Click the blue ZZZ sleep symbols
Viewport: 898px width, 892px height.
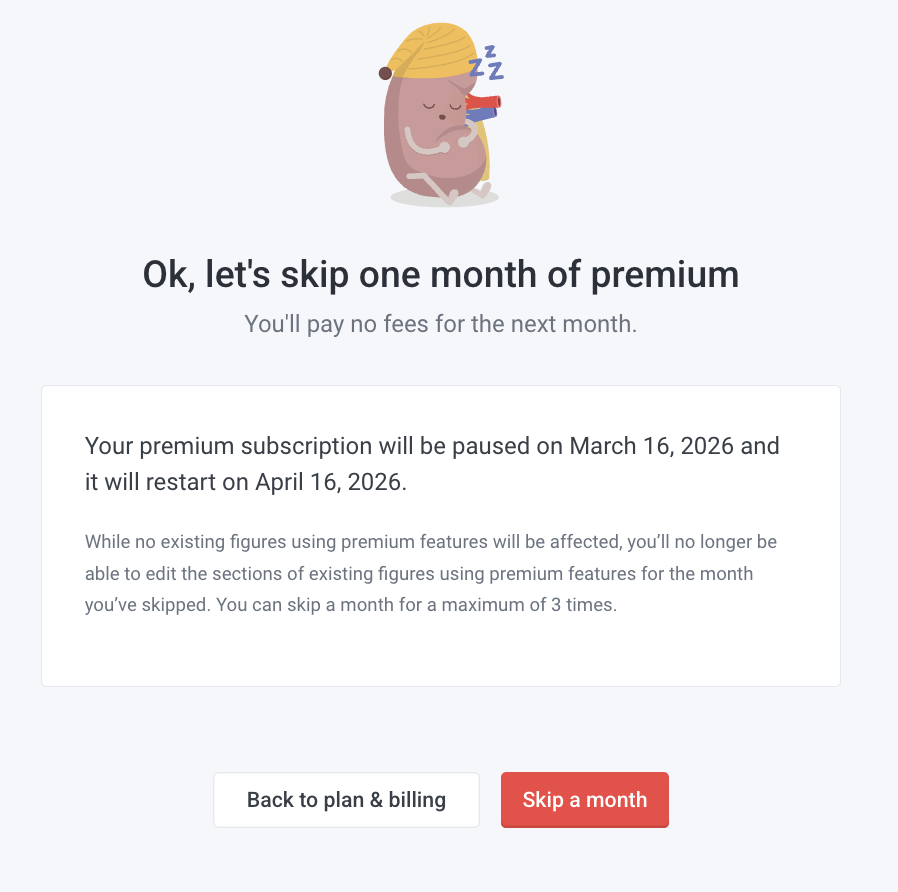pos(487,62)
